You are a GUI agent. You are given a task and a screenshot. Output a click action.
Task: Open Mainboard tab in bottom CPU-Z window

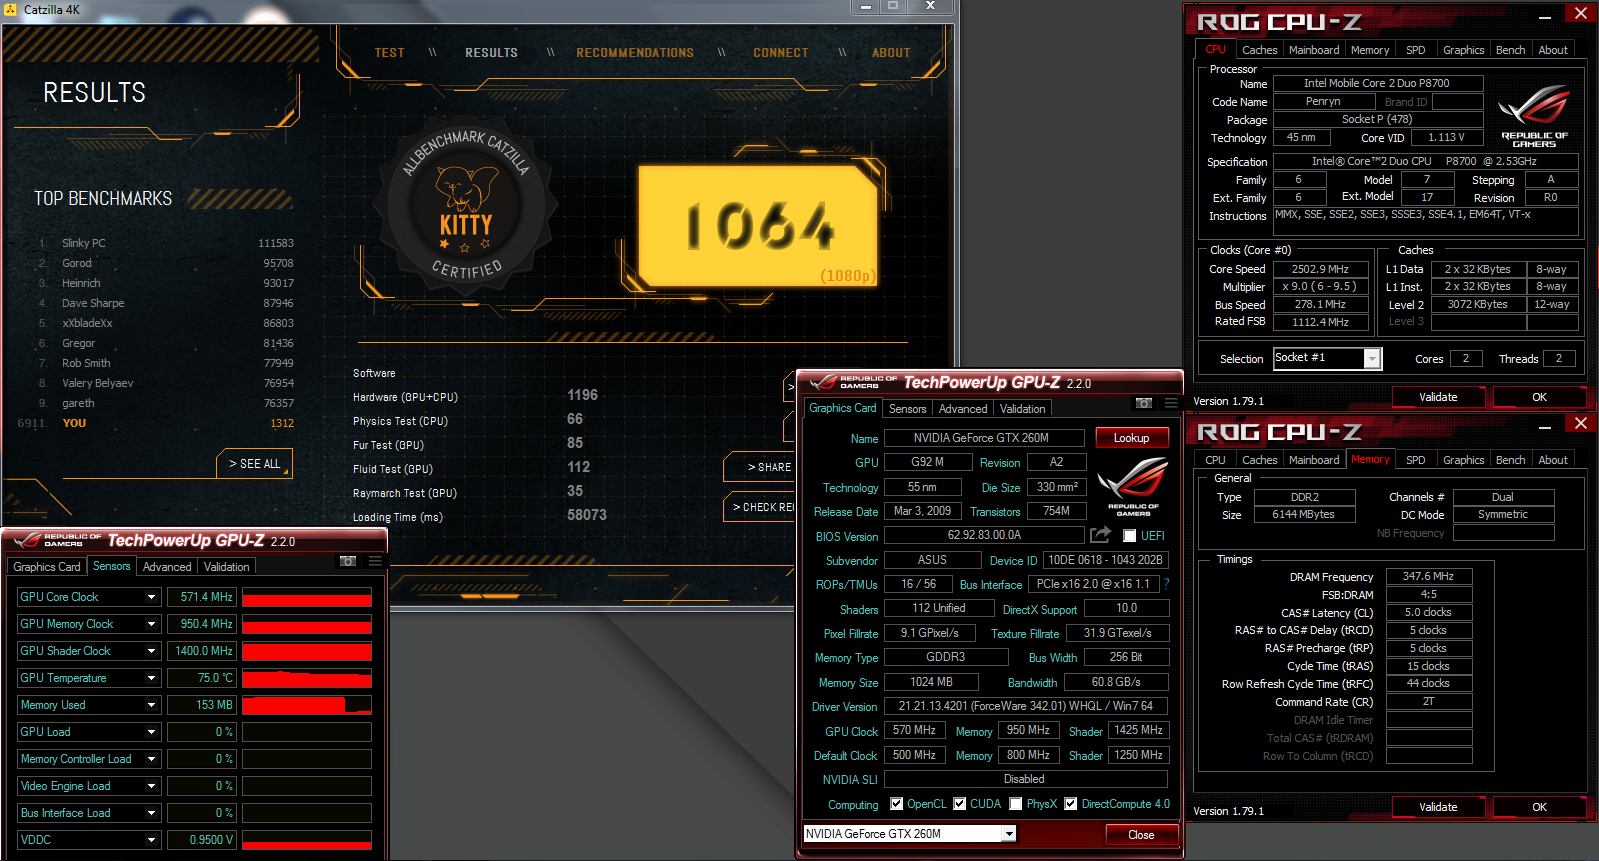pyautogui.click(x=1314, y=460)
